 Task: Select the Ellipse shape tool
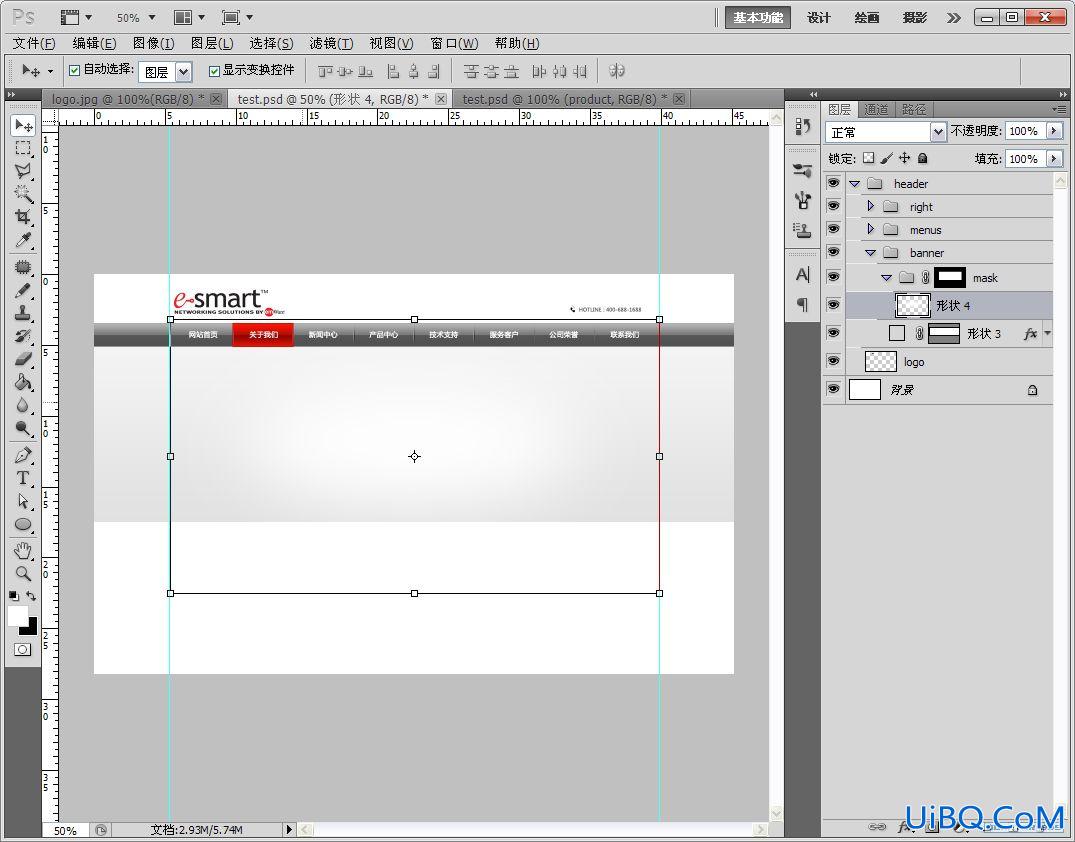(23, 525)
